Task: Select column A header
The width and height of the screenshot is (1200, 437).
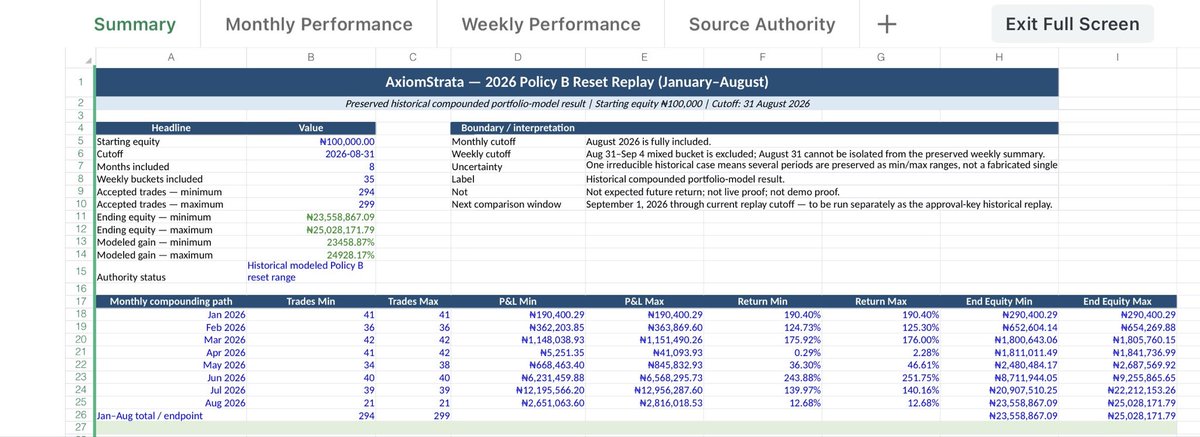Action: click(x=170, y=57)
